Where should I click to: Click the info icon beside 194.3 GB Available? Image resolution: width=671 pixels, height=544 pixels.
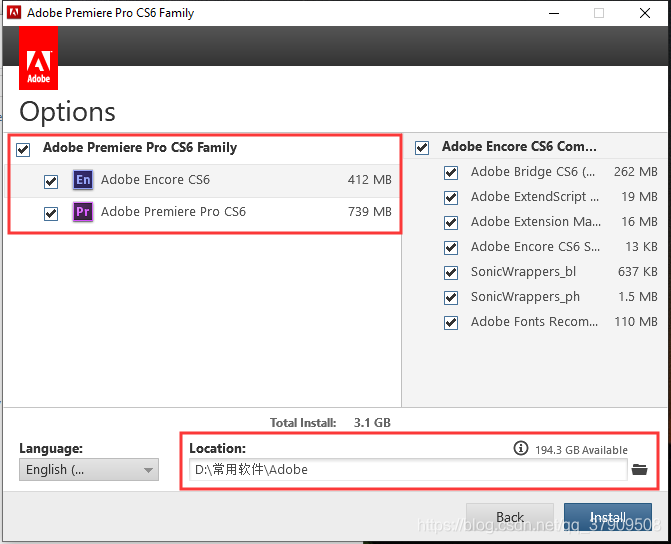[520, 448]
